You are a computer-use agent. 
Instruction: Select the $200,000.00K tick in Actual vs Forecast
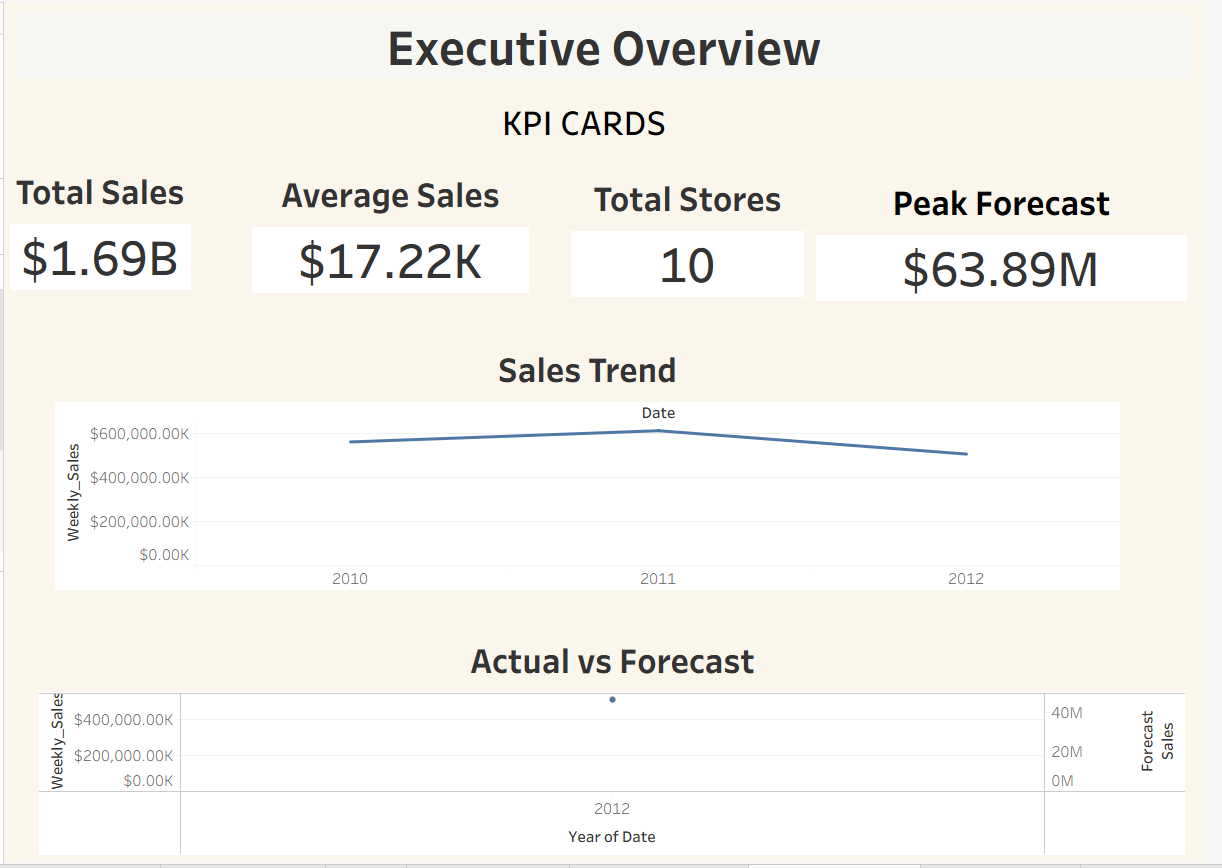point(124,756)
